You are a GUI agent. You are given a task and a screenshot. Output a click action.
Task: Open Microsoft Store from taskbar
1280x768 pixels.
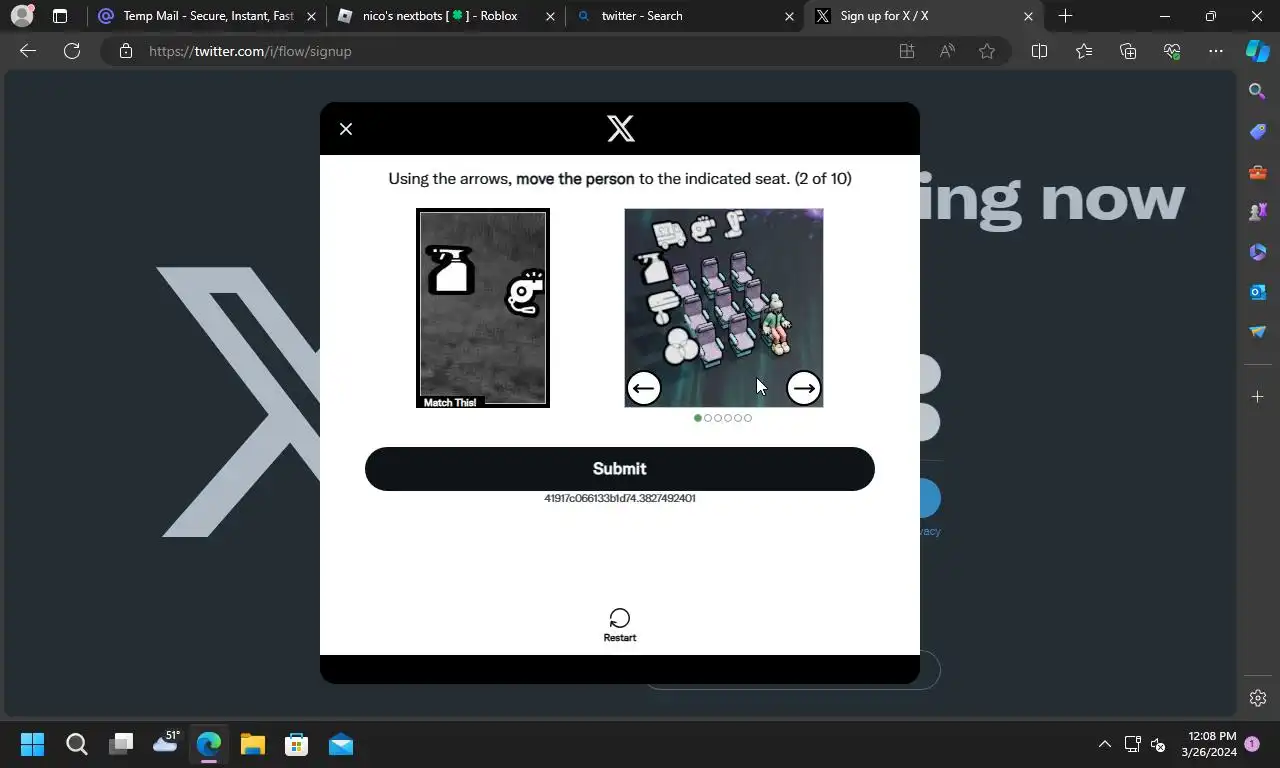297,744
